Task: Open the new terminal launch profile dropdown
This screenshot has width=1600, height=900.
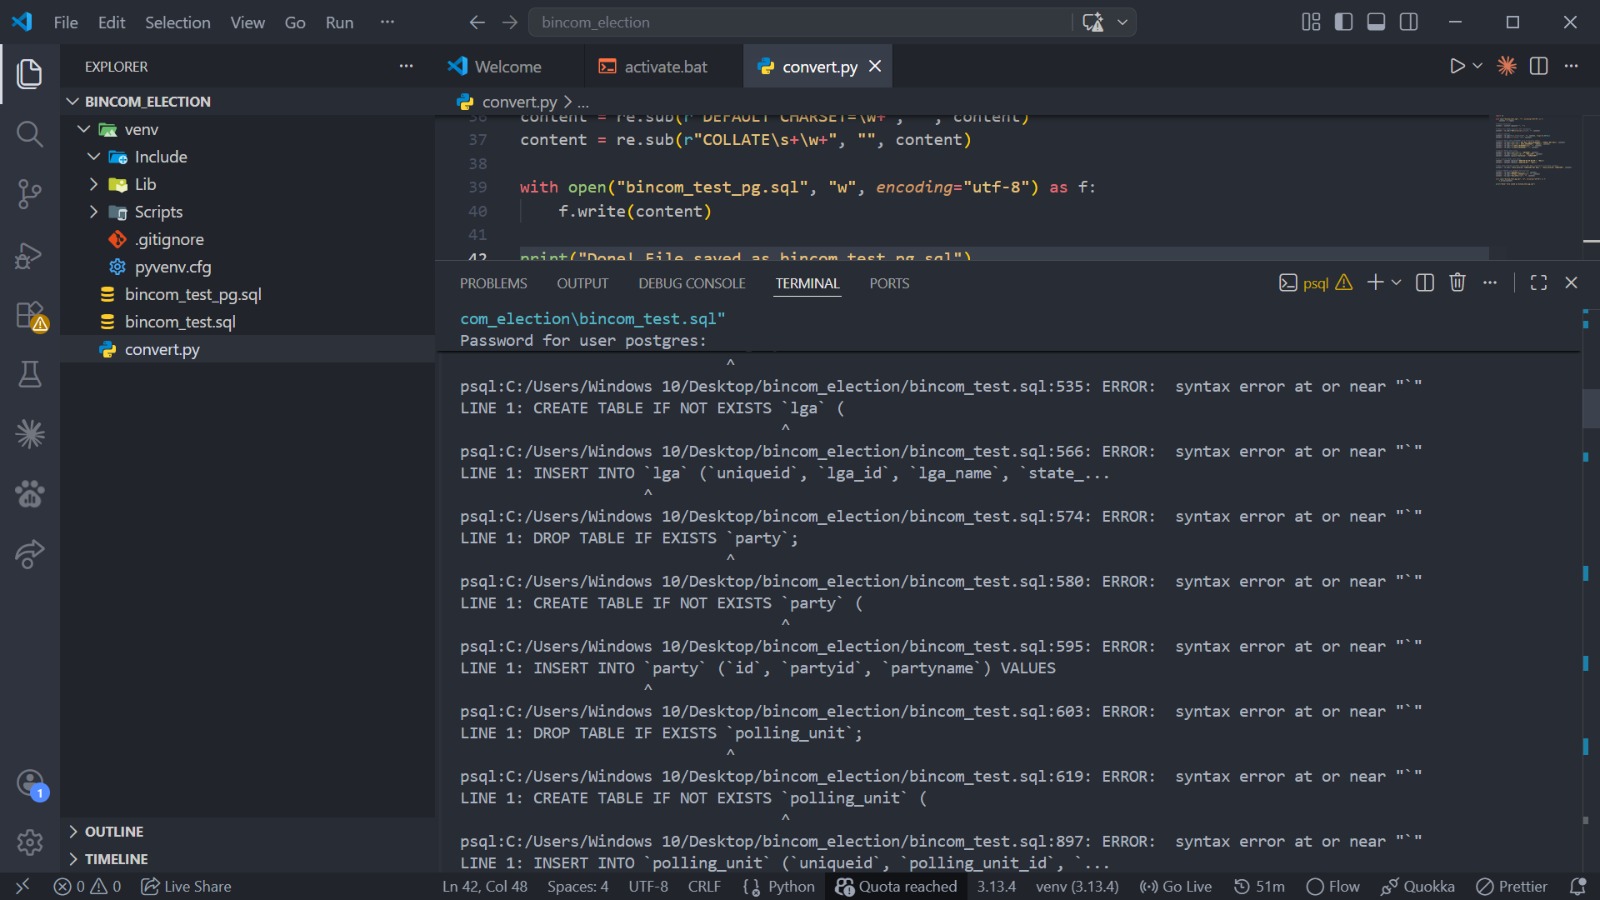Action: click(x=1397, y=283)
